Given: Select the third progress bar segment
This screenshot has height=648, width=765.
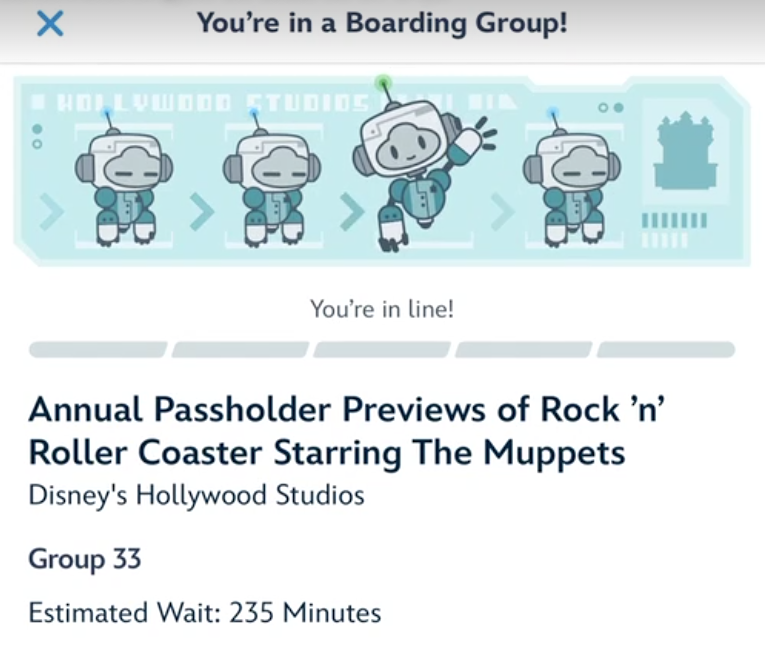Looking at the screenshot, I should click(382, 350).
